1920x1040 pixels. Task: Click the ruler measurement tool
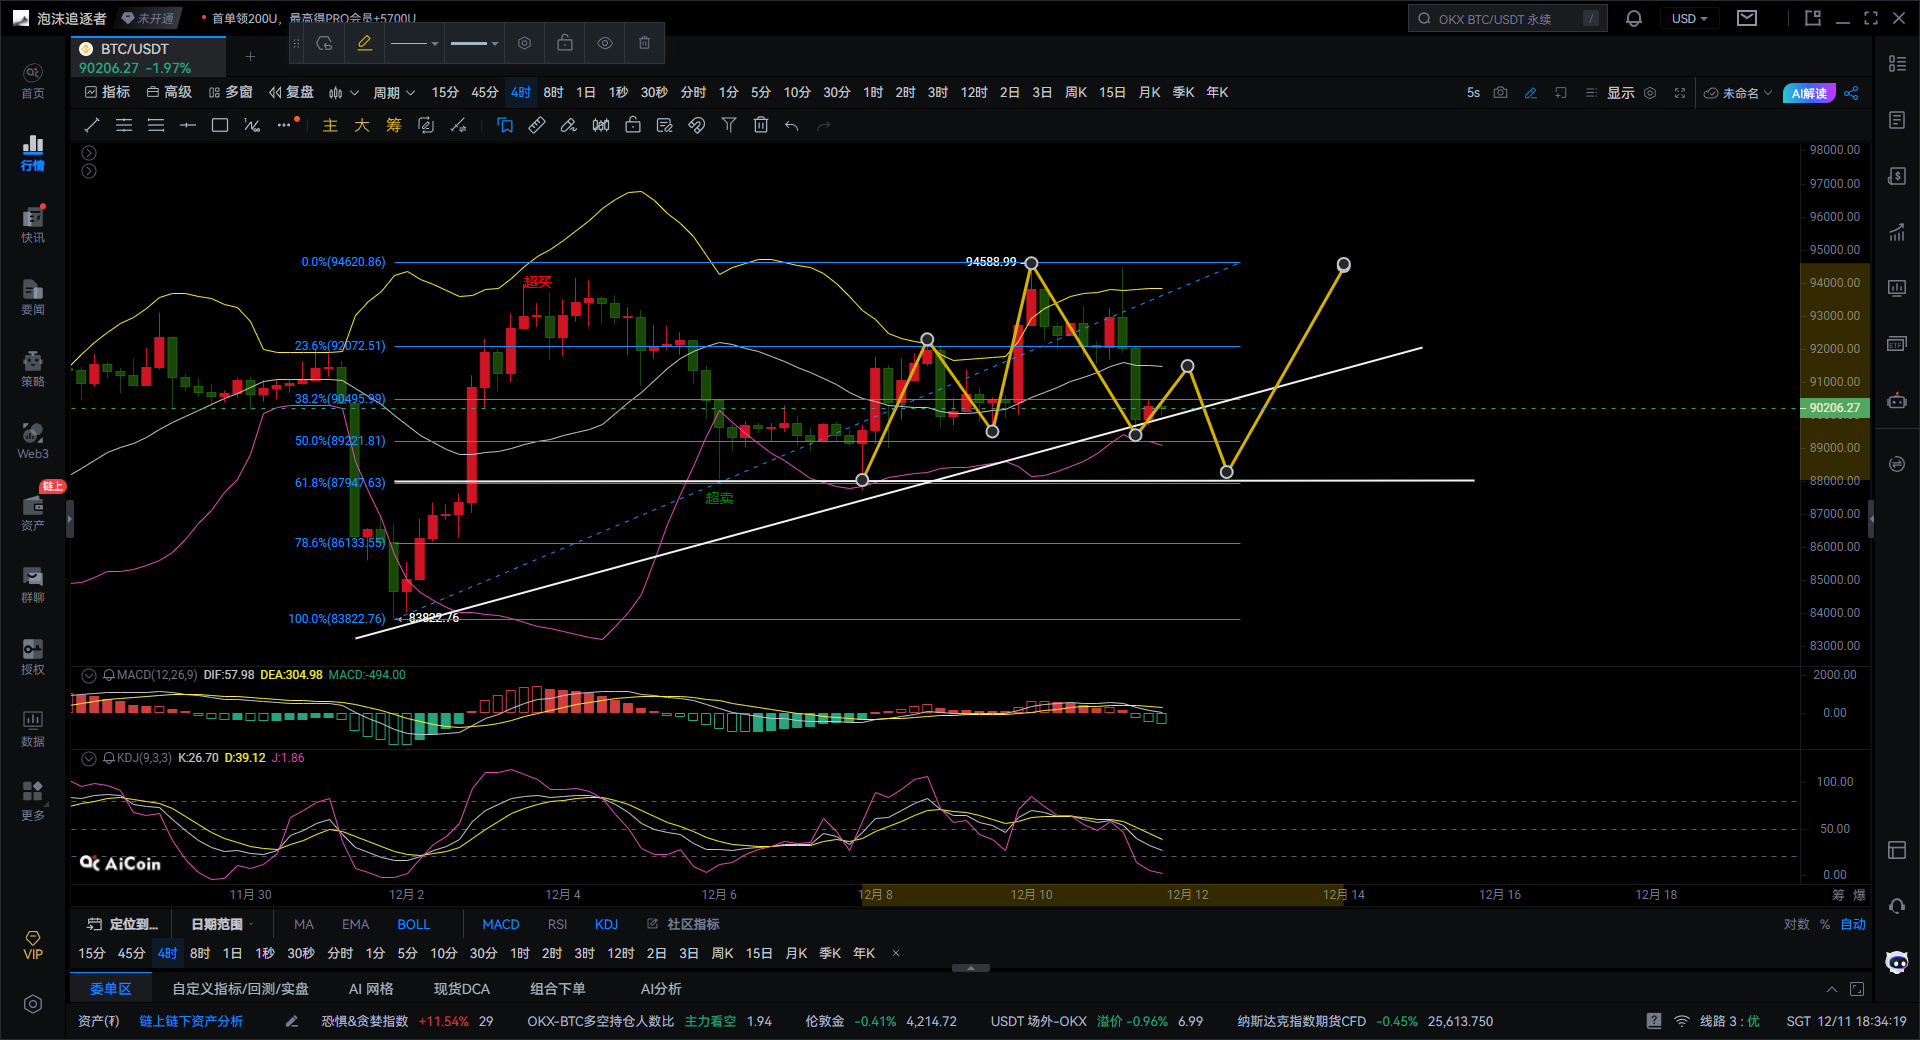(537, 125)
